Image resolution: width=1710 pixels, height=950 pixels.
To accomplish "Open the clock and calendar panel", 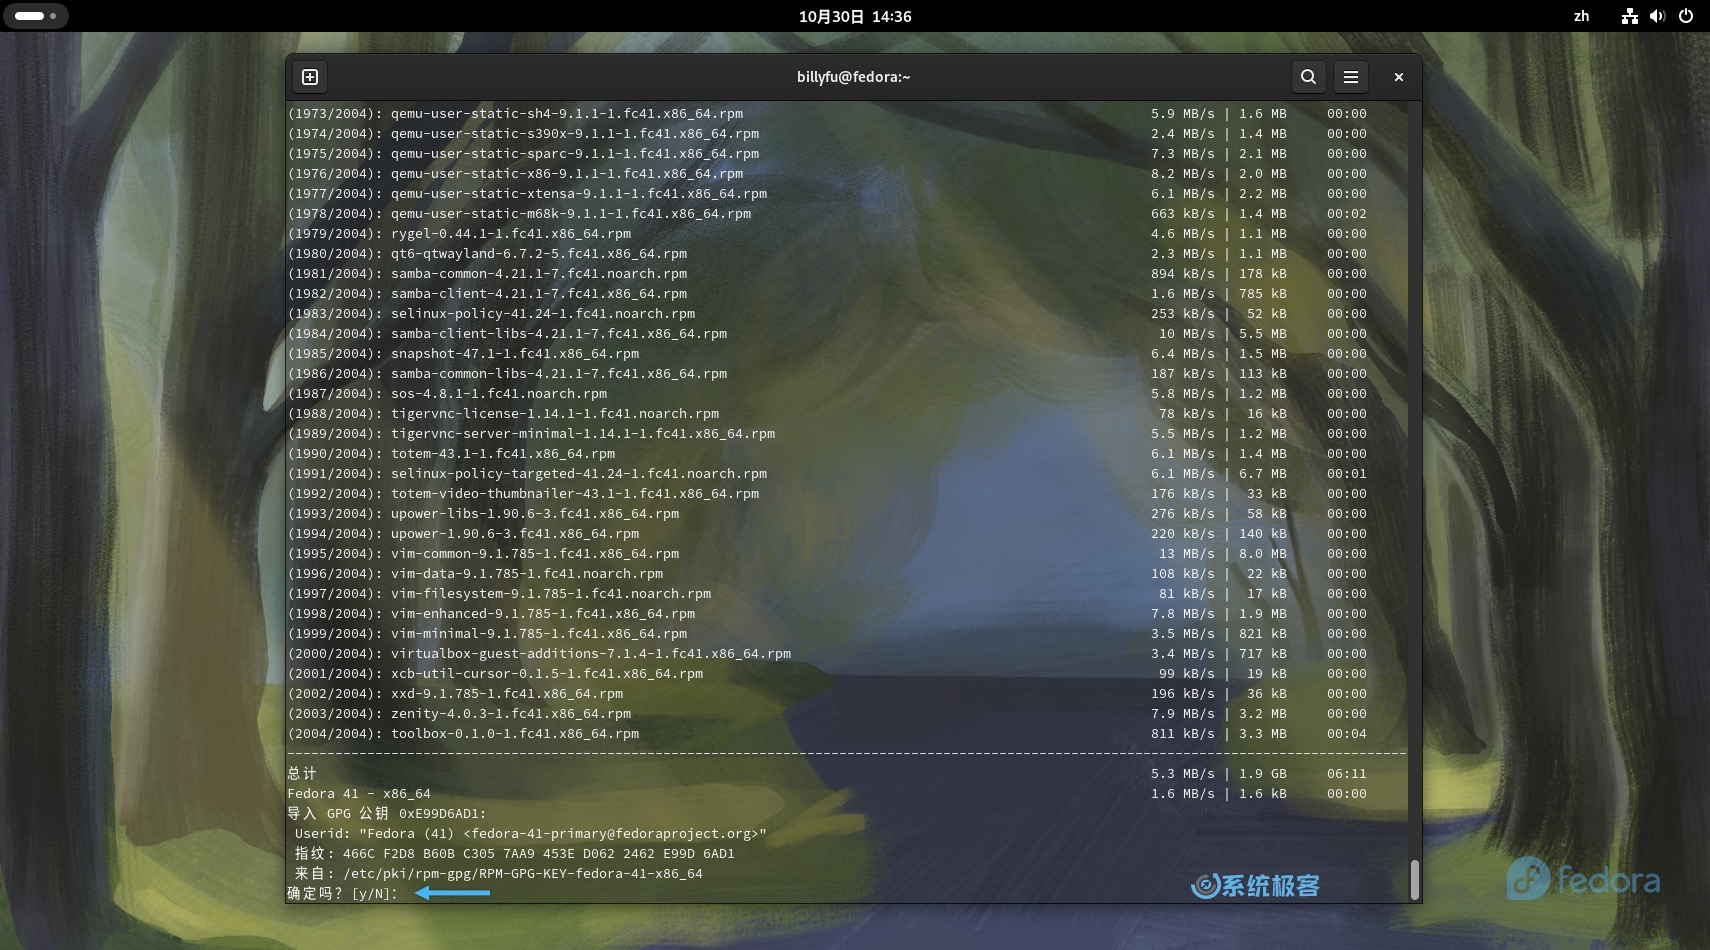I will pos(855,16).
